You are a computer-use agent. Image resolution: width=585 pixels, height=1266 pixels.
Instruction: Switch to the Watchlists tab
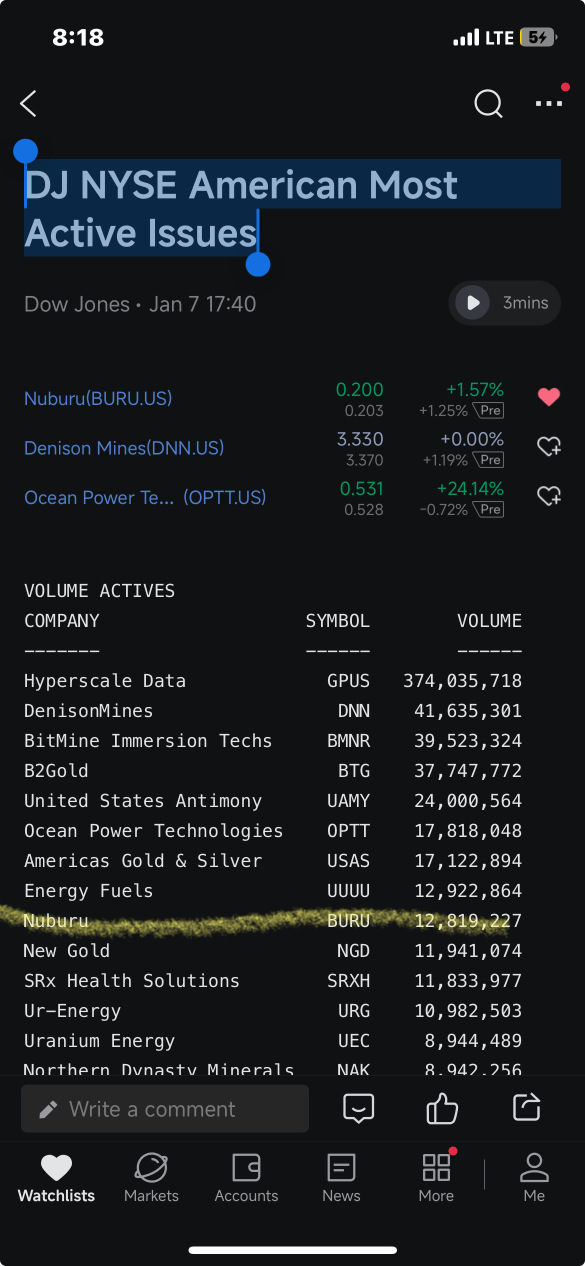coord(56,1178)
